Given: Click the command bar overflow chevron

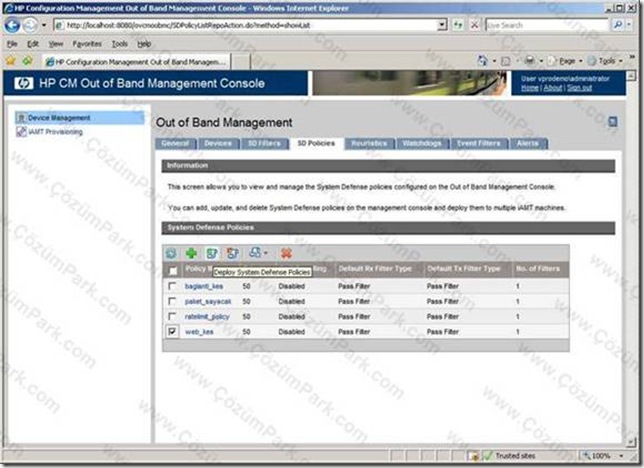Looking at the screenshot, I should [633, 56].
